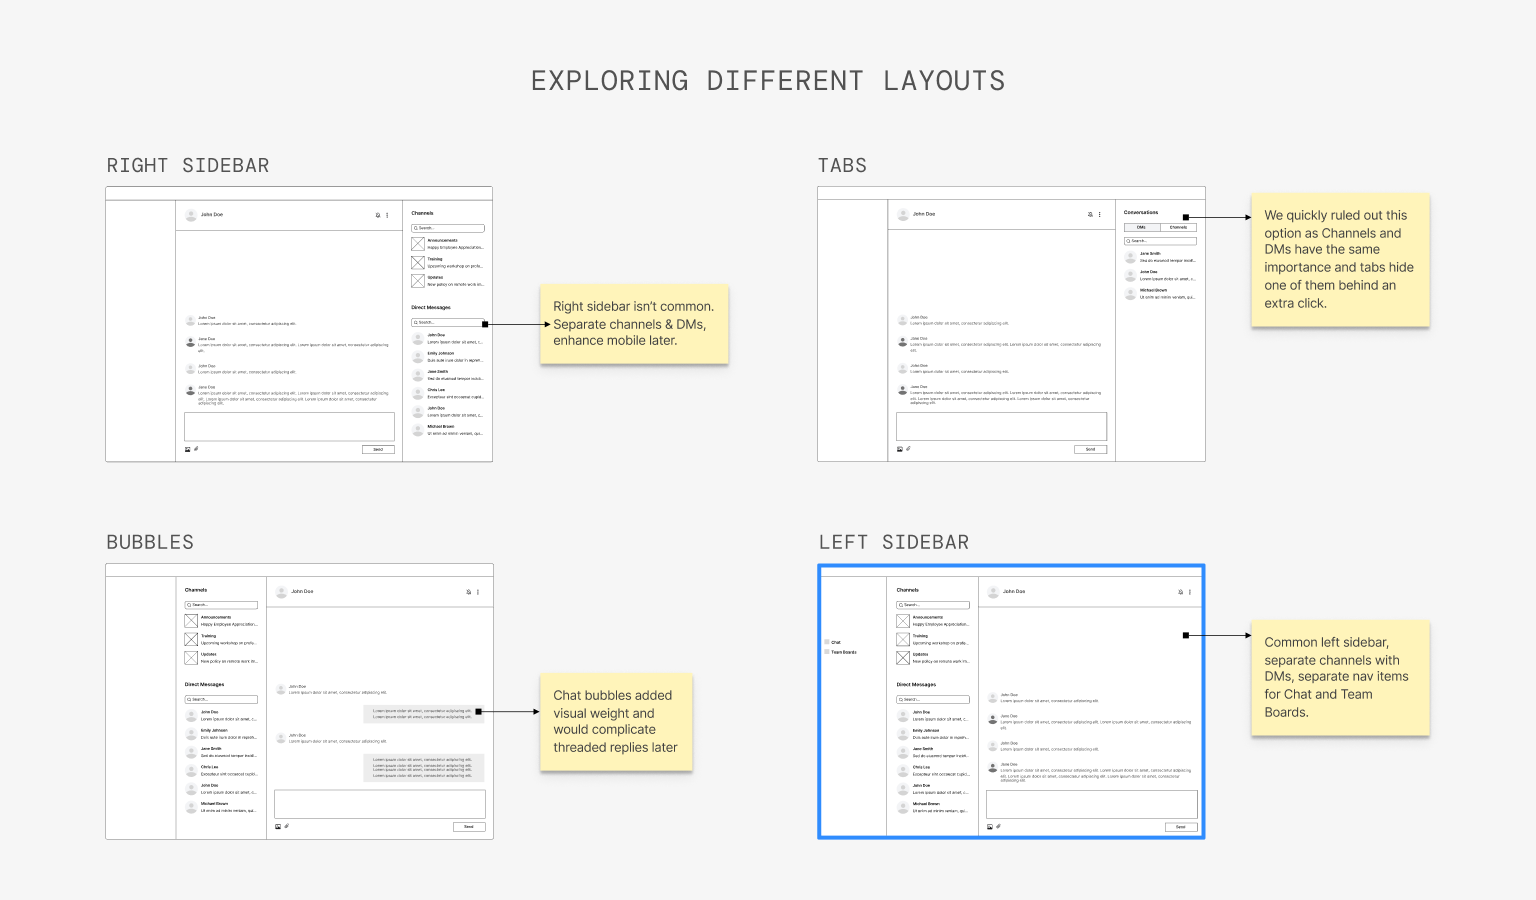Click the paperclip icon in Bubbles wireframe

click(x=287, y=826)
